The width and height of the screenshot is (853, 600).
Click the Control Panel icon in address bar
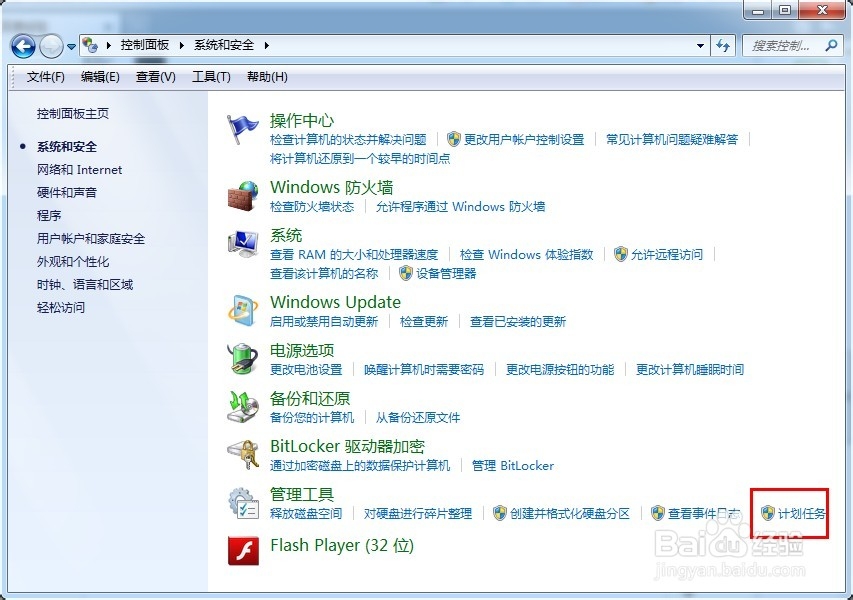tap(90, 45)
